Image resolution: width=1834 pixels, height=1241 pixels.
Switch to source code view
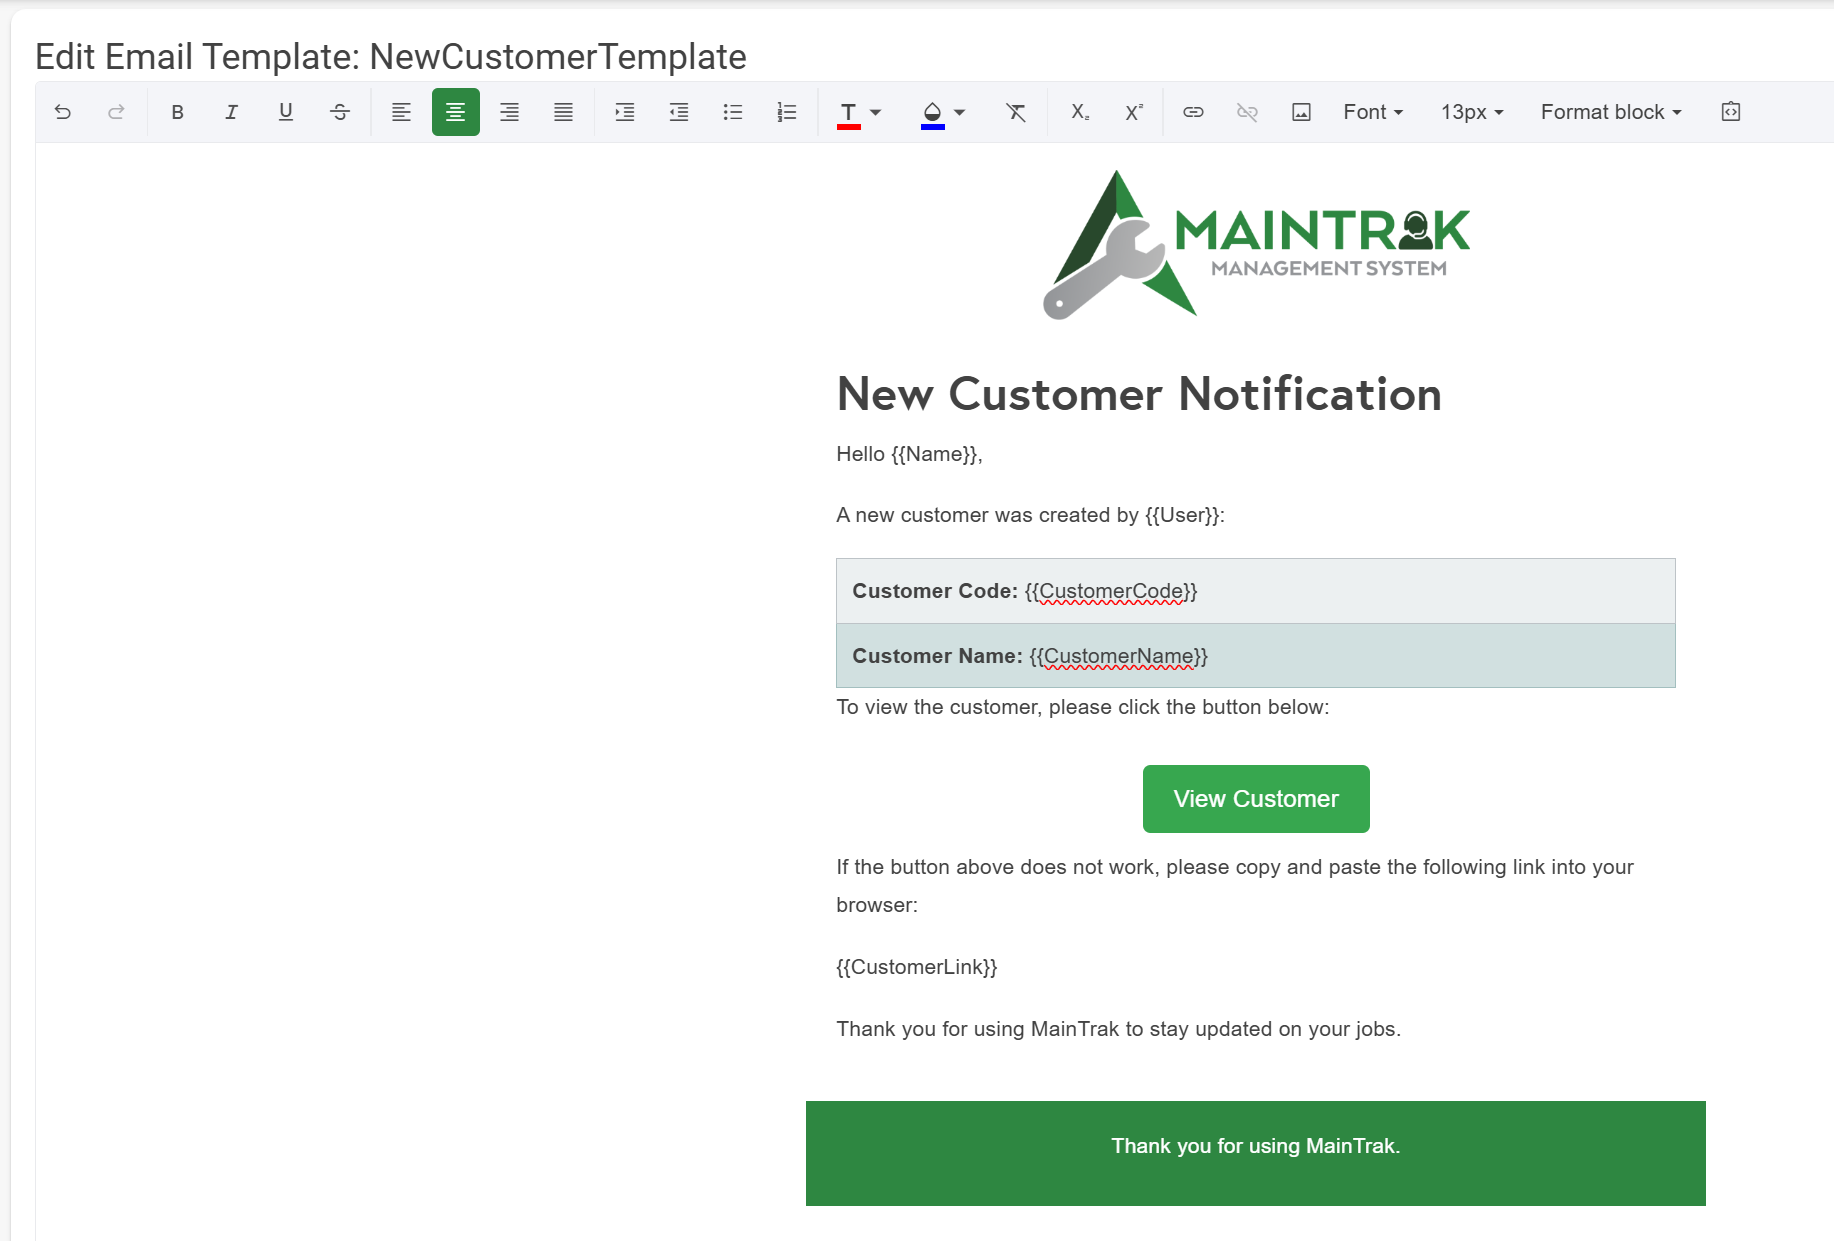[1731, 112]
